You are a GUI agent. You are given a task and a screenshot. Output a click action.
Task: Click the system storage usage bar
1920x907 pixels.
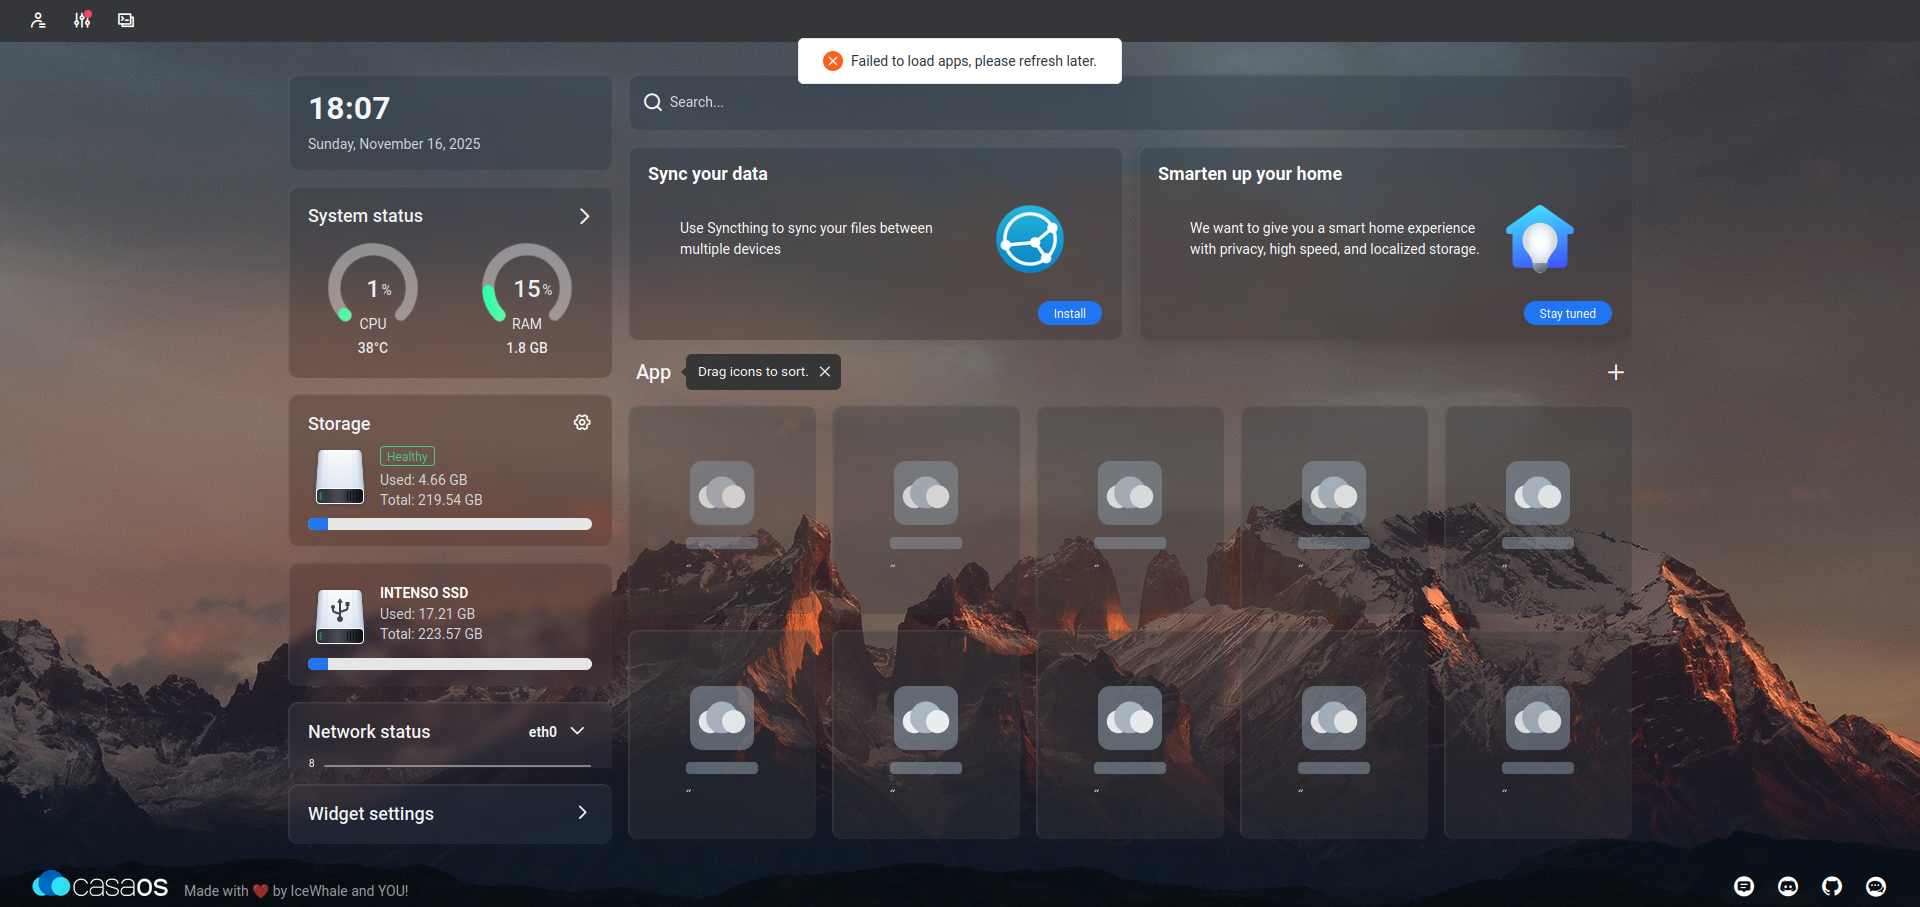pyautogui.click(x=450, y=524)
